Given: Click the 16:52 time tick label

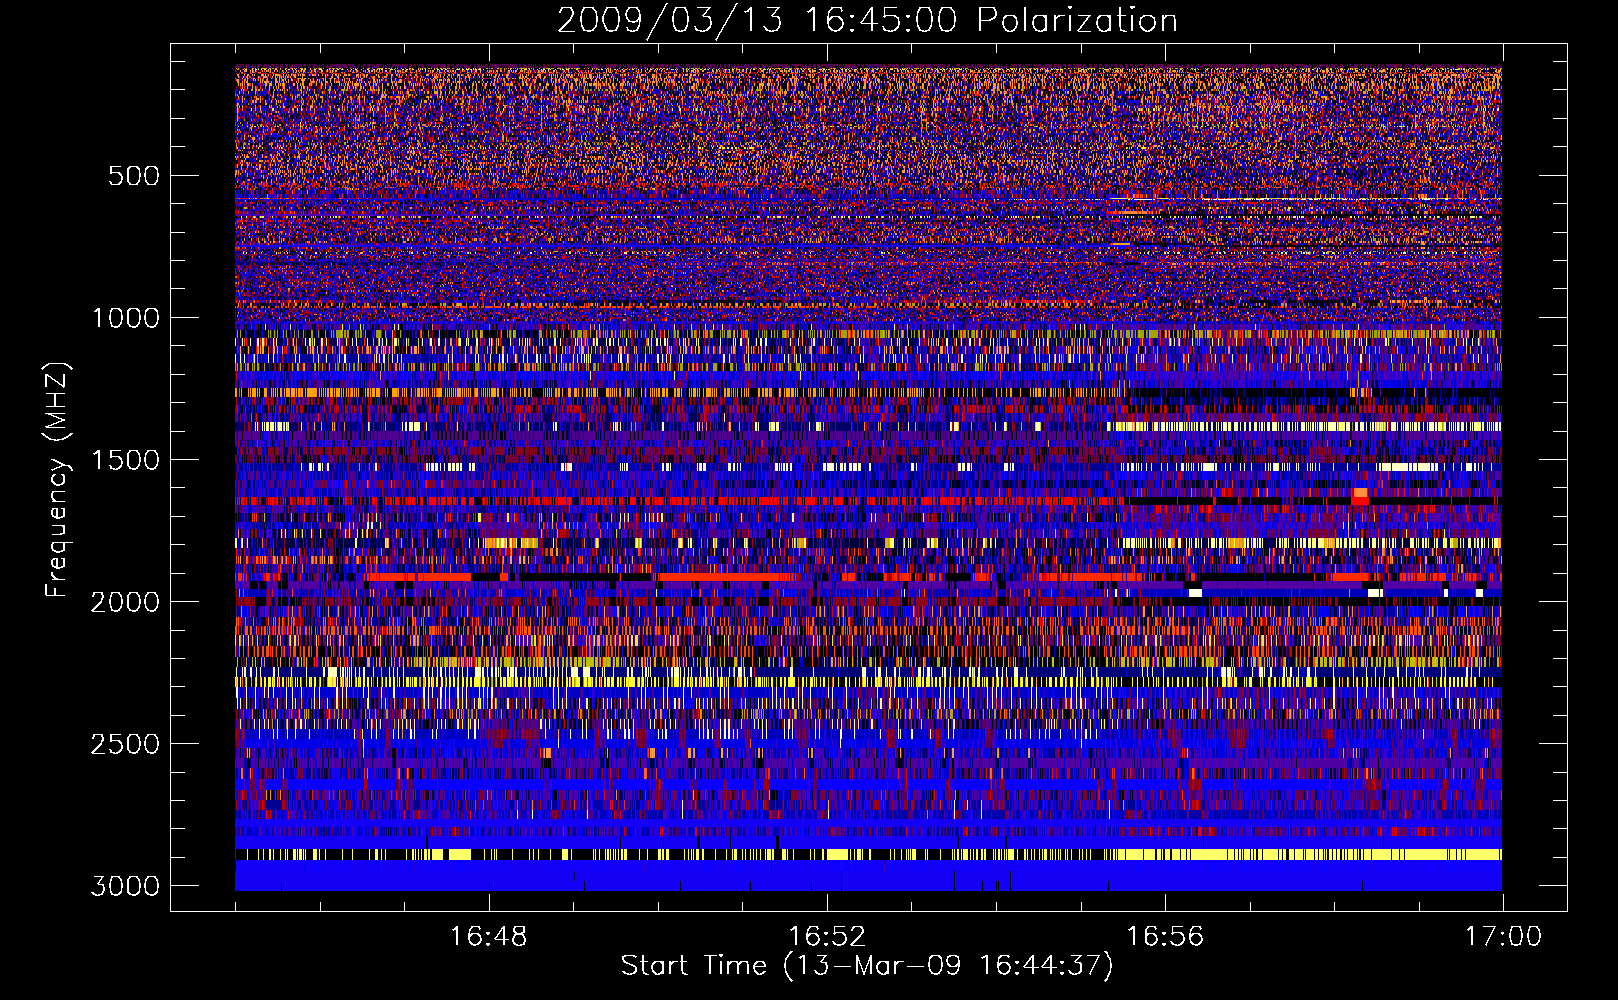Looking at the screenshot, I should click(x=827, y=937).
